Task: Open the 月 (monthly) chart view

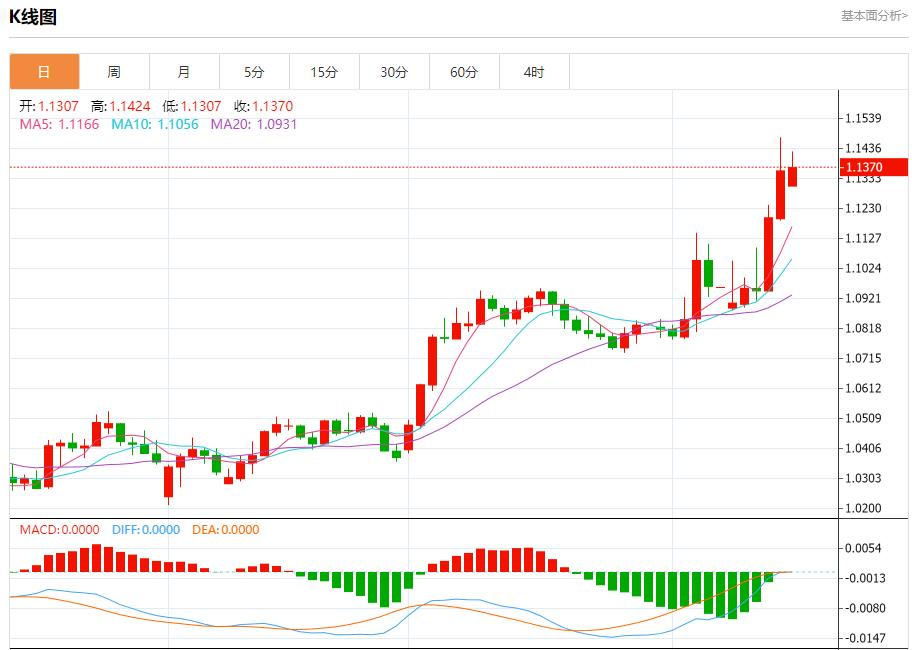Action: 184,71
